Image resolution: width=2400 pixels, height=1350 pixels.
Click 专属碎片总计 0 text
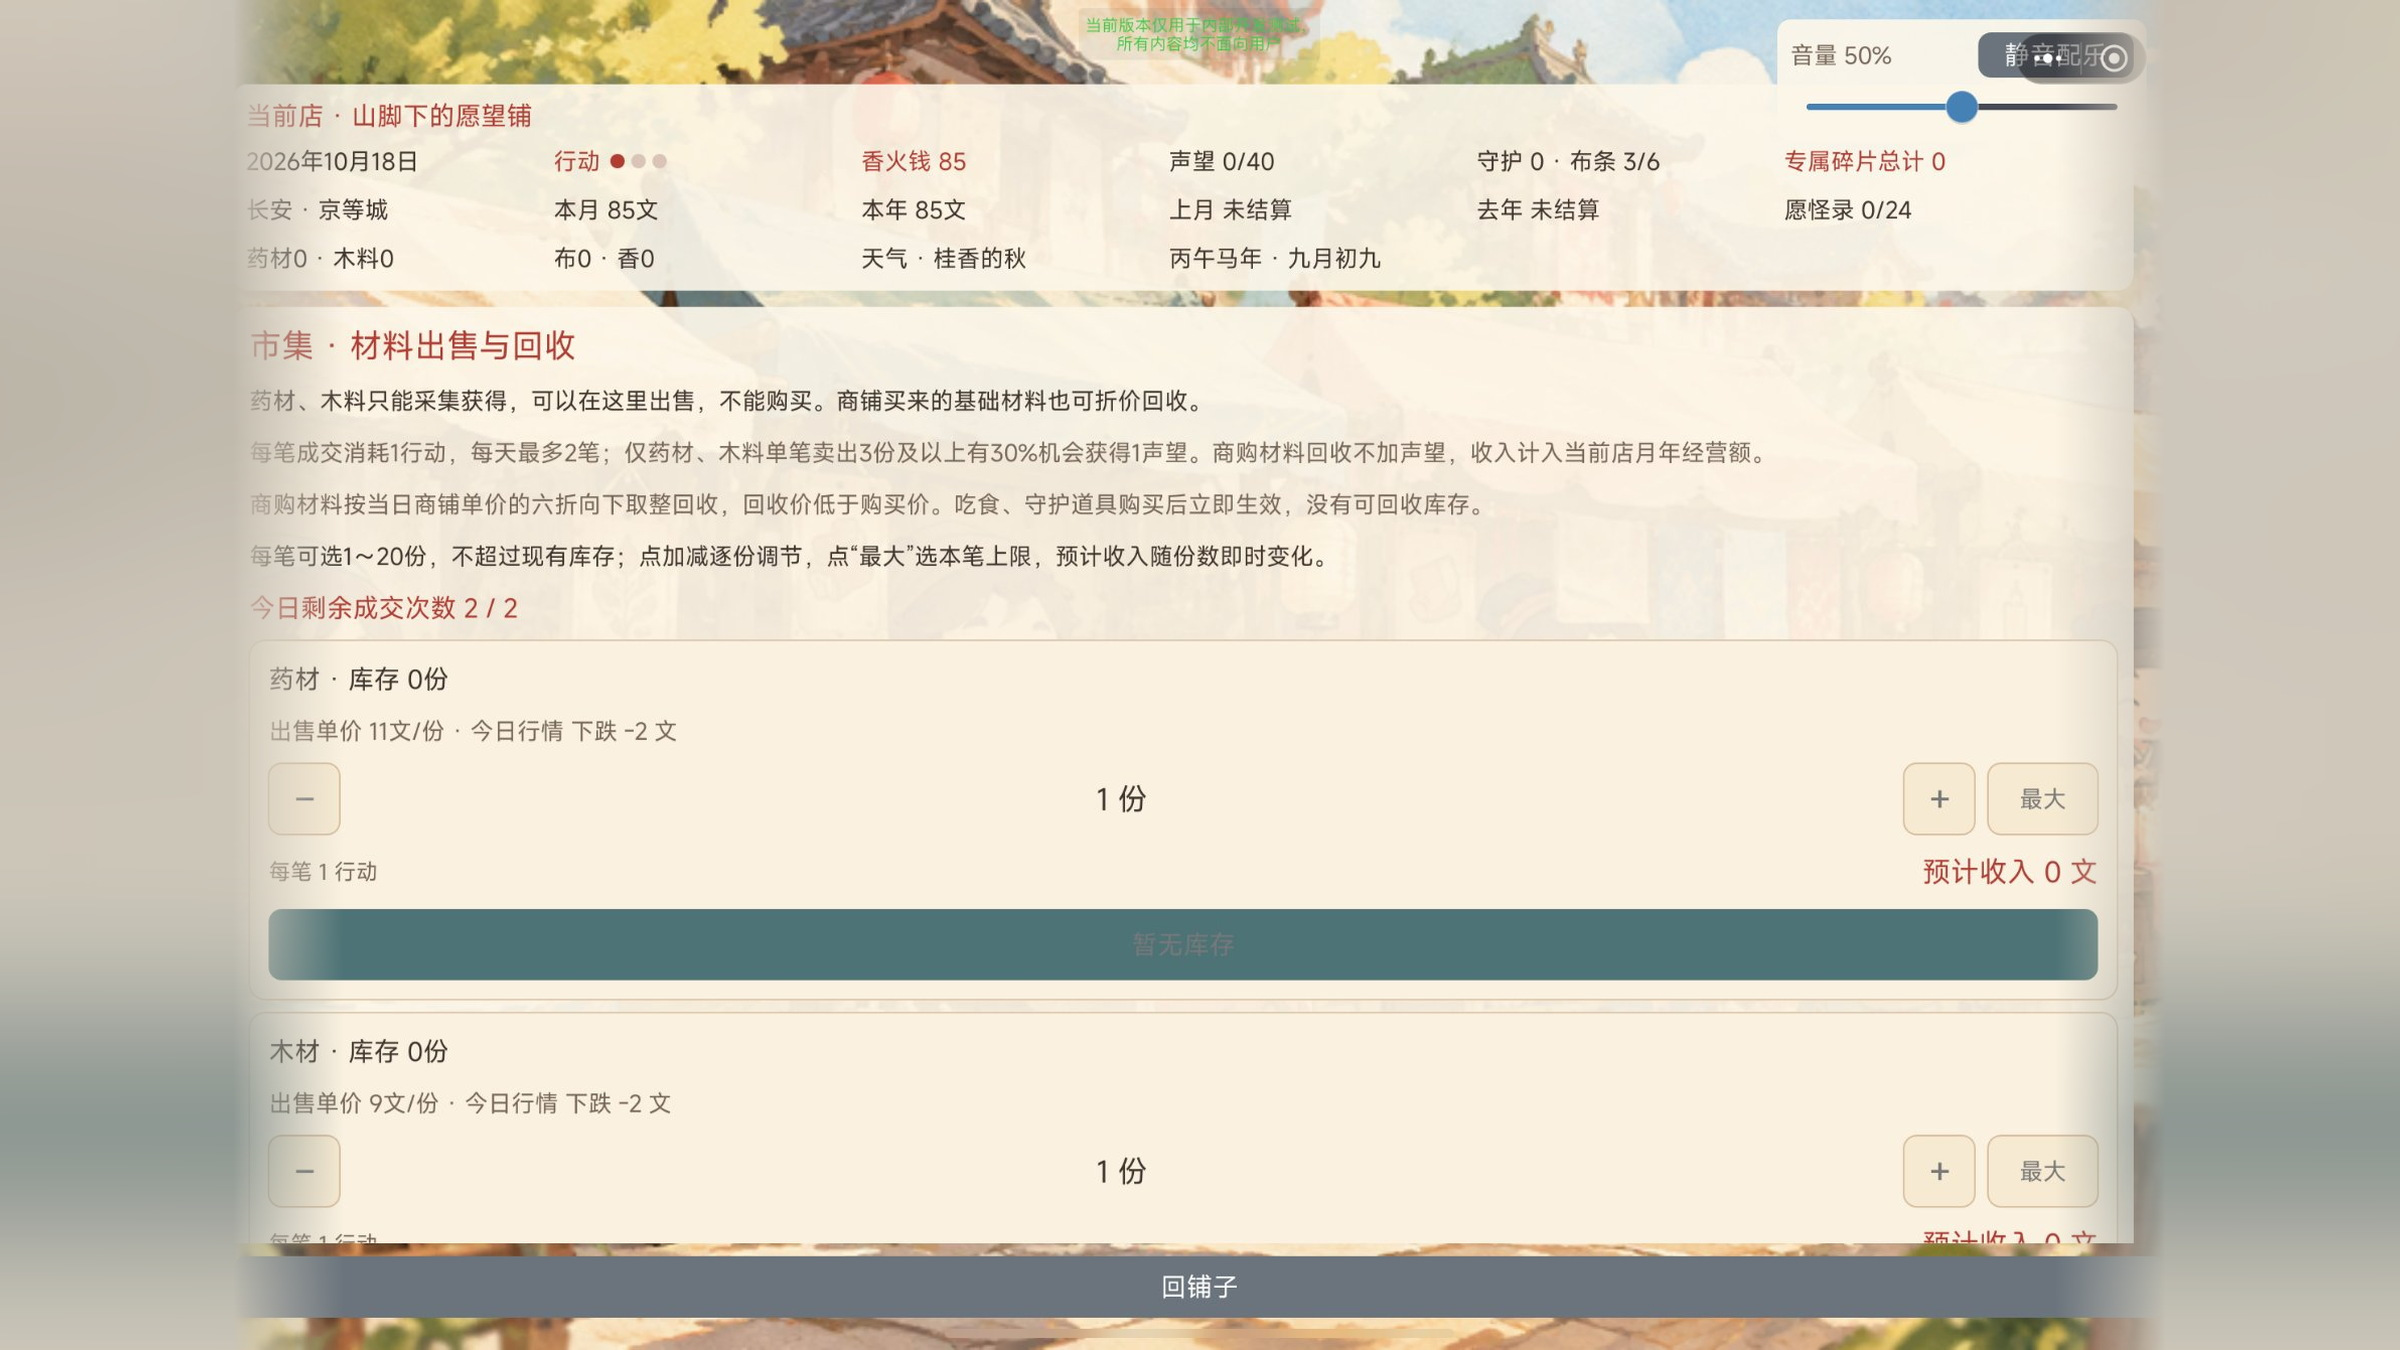click(1864, 162)
